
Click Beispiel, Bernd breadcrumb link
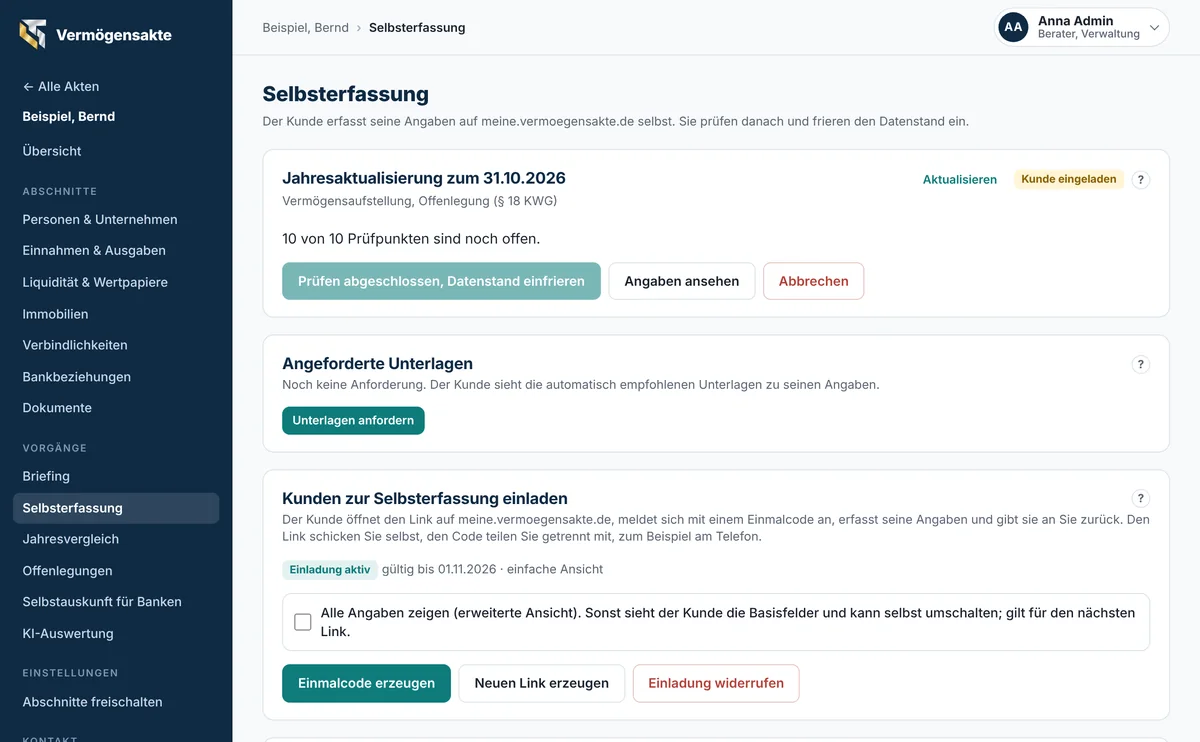(305, 28)
